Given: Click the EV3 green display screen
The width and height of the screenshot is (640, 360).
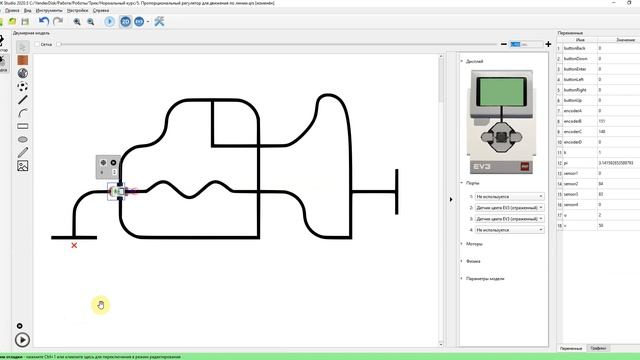Looking at the screenshot, I should coord(502,92).
